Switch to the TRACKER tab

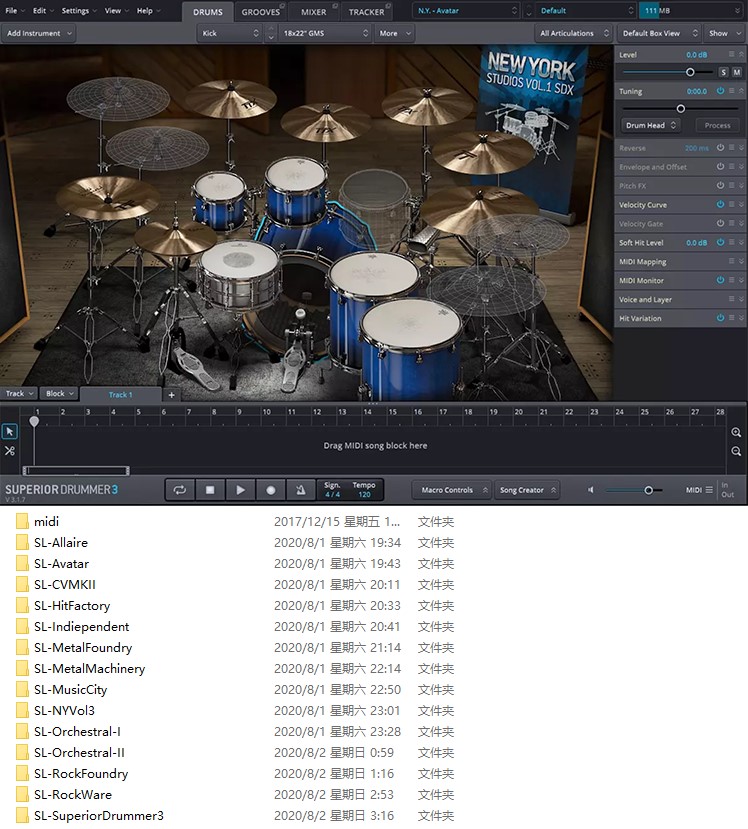[x=366, y=12]
